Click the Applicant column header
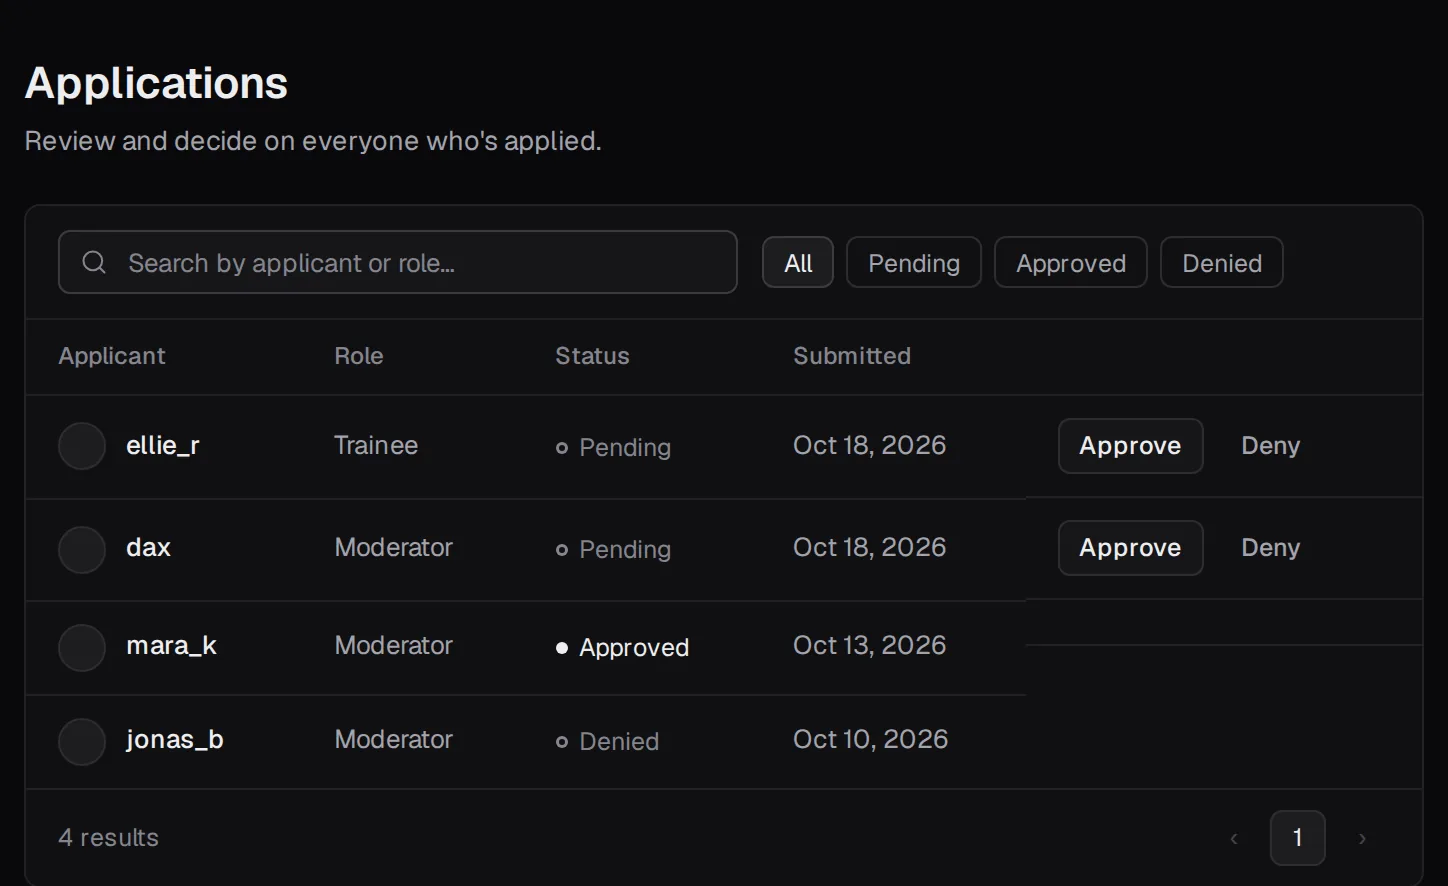 tap(112, 356)
